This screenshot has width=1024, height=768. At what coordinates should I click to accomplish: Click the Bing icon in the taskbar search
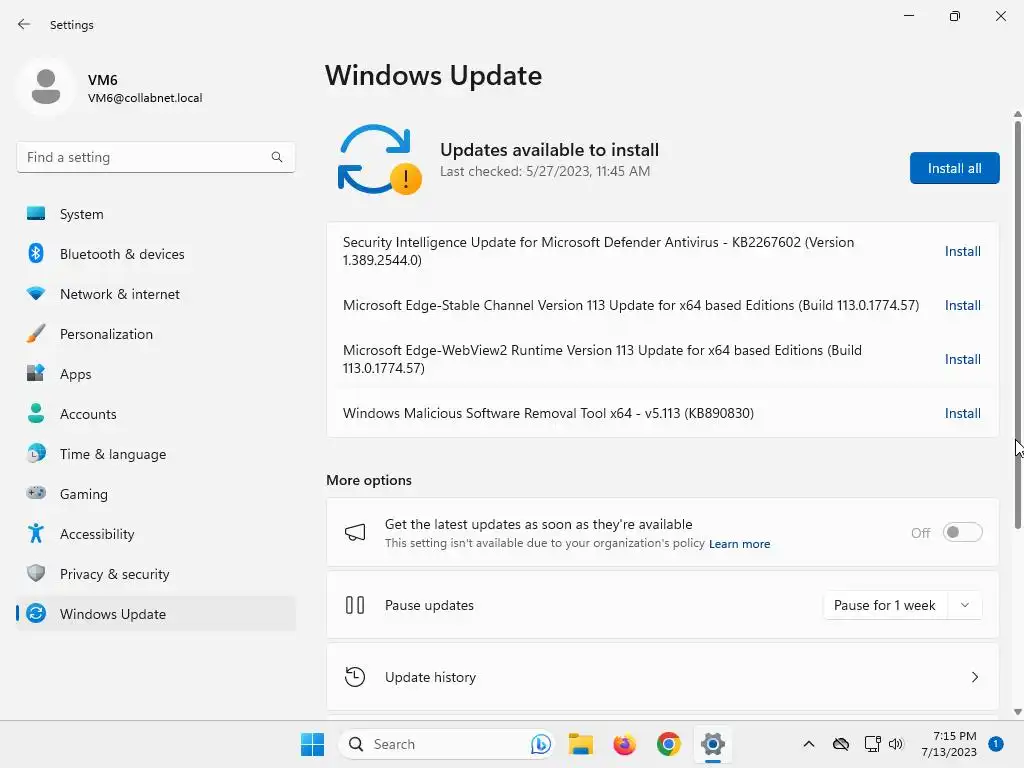540,744
